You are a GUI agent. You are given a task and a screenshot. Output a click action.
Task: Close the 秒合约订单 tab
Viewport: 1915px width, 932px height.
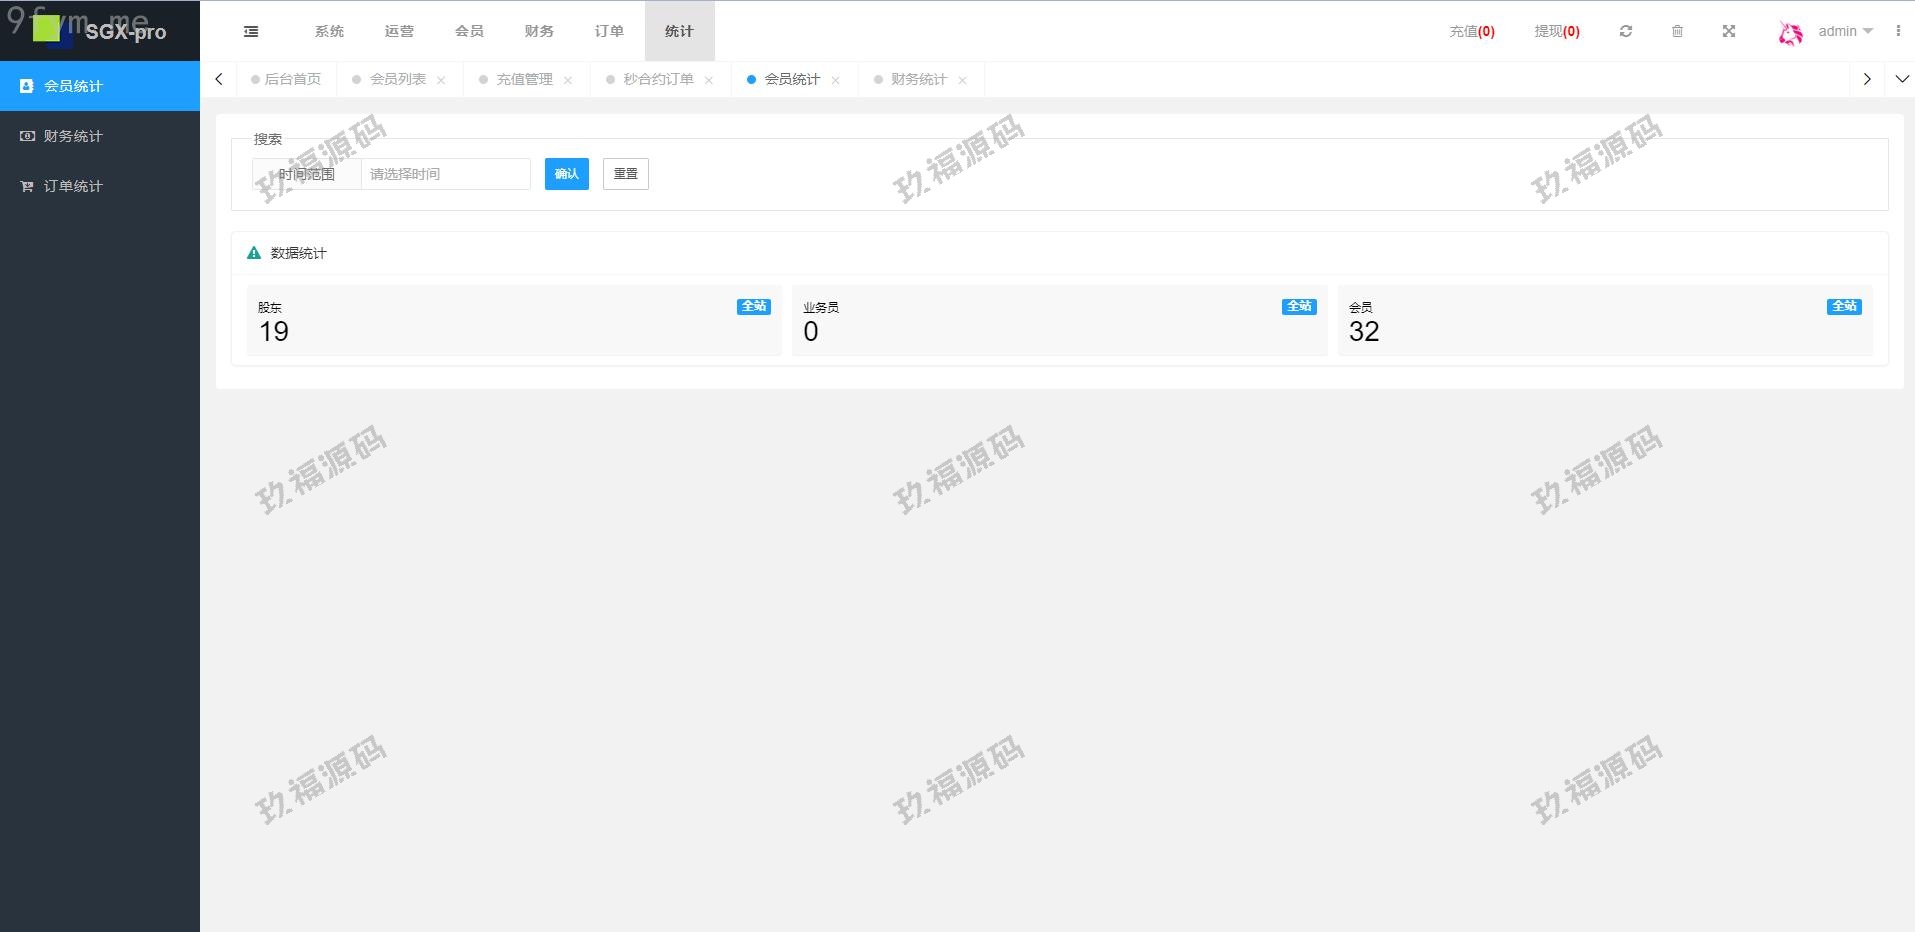(x=709, y=80)
